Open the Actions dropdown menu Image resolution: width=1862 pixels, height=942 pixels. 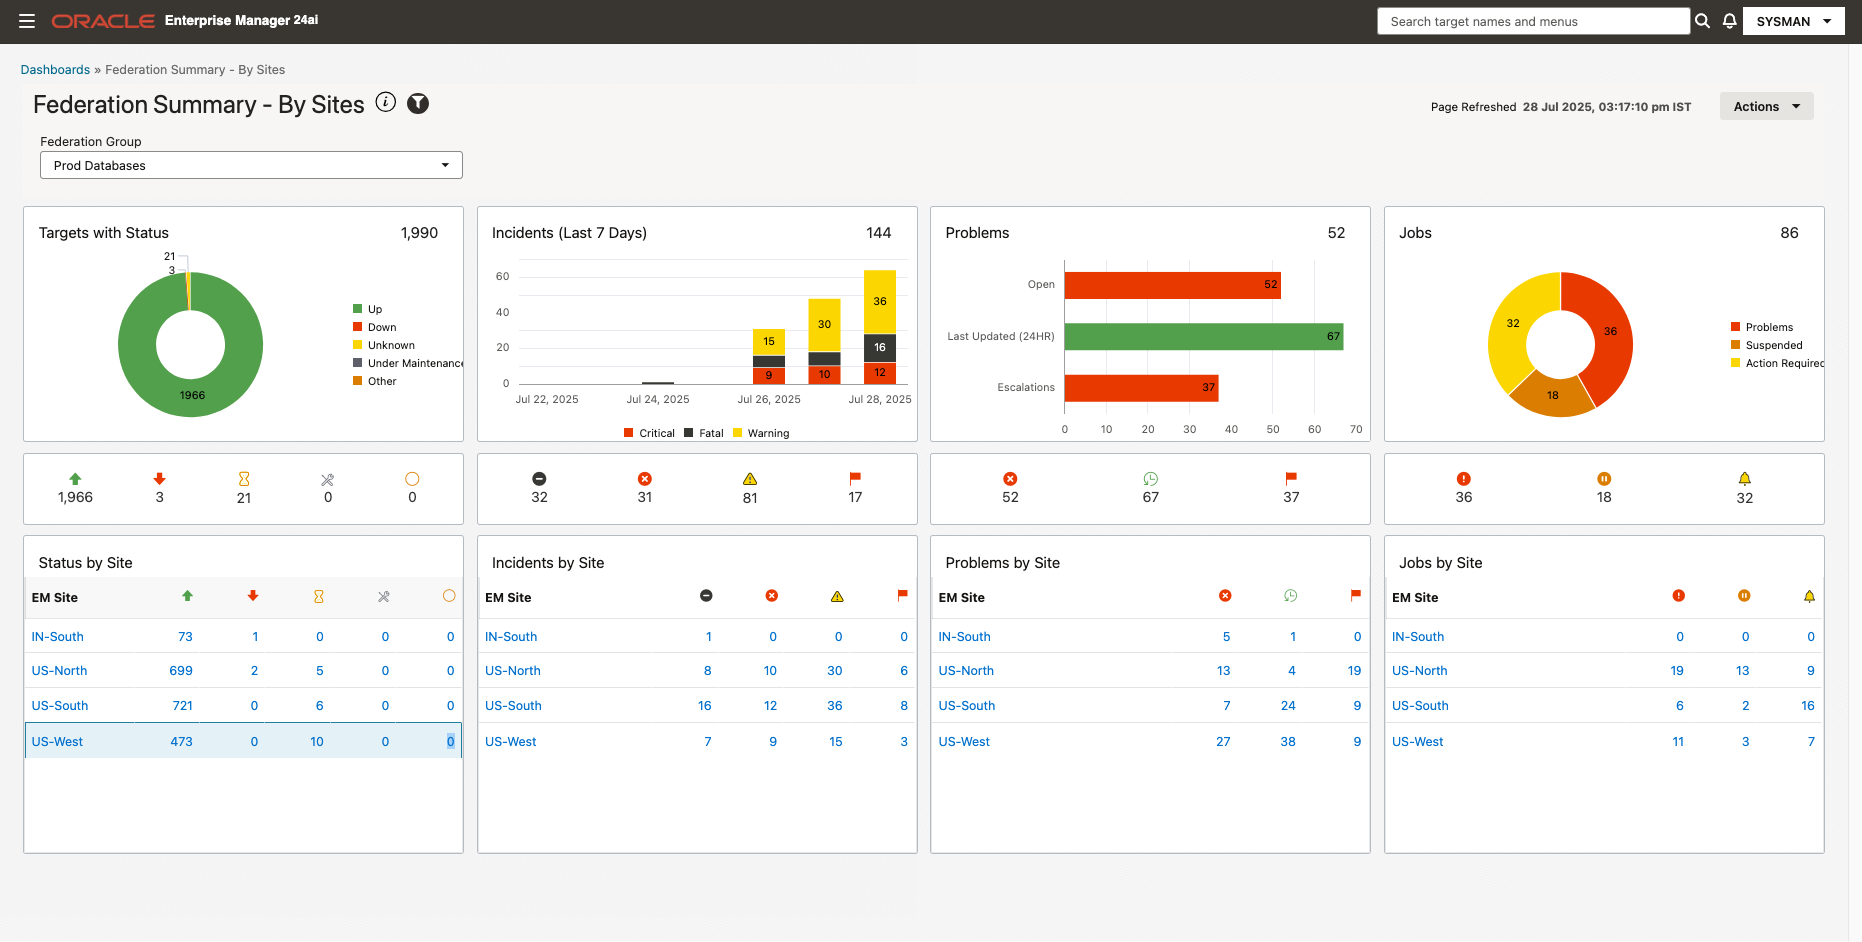1766,106
